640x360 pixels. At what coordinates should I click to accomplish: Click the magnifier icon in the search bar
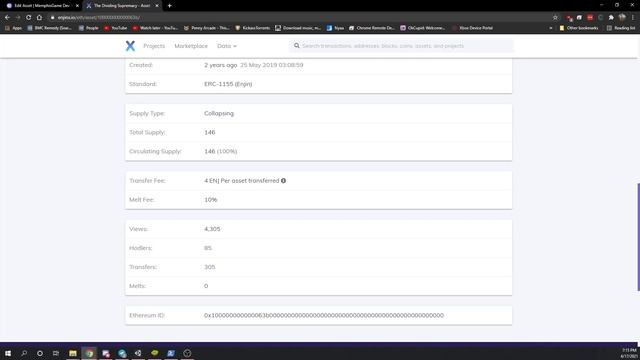[x=297, y=46]
